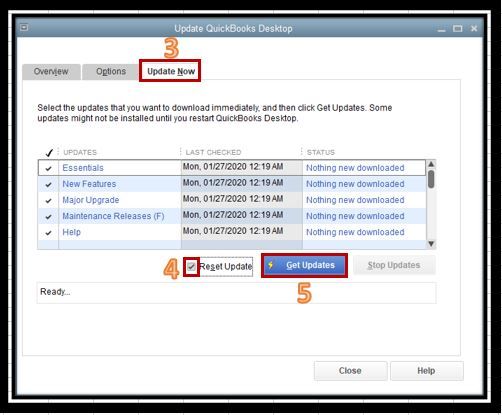Click the updates list scrollbar thumb
The width and height of the screenshot is (502, 415).
431,179
